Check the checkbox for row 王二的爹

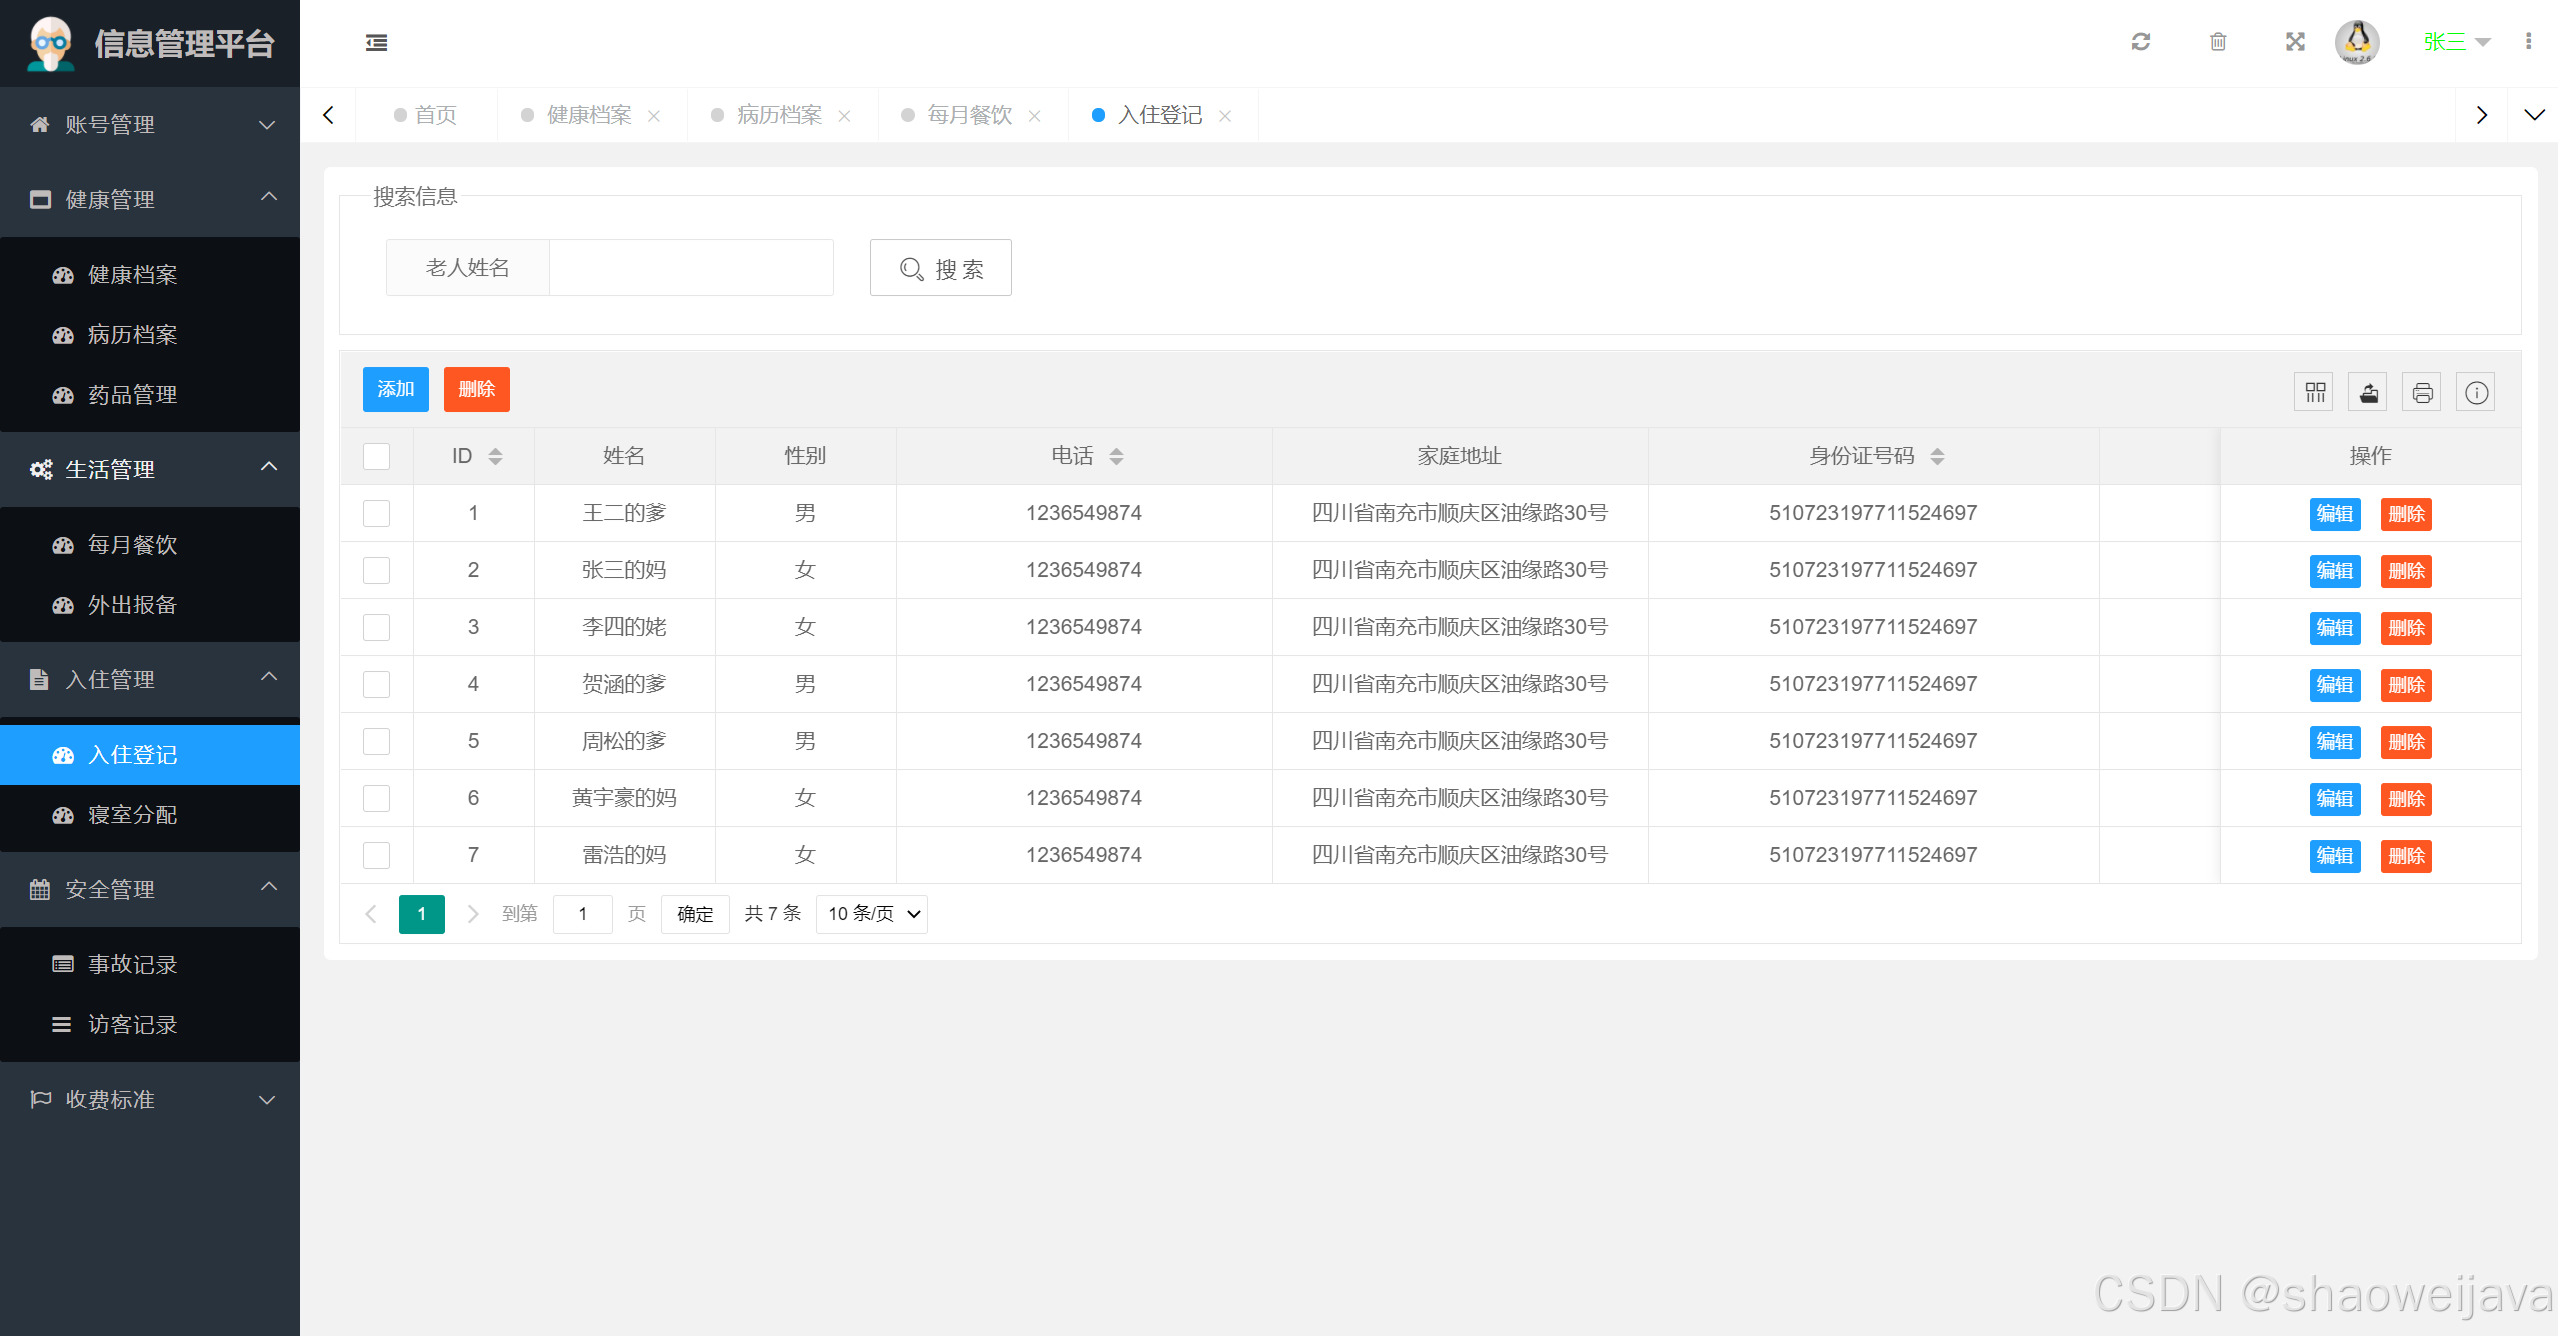376,513
